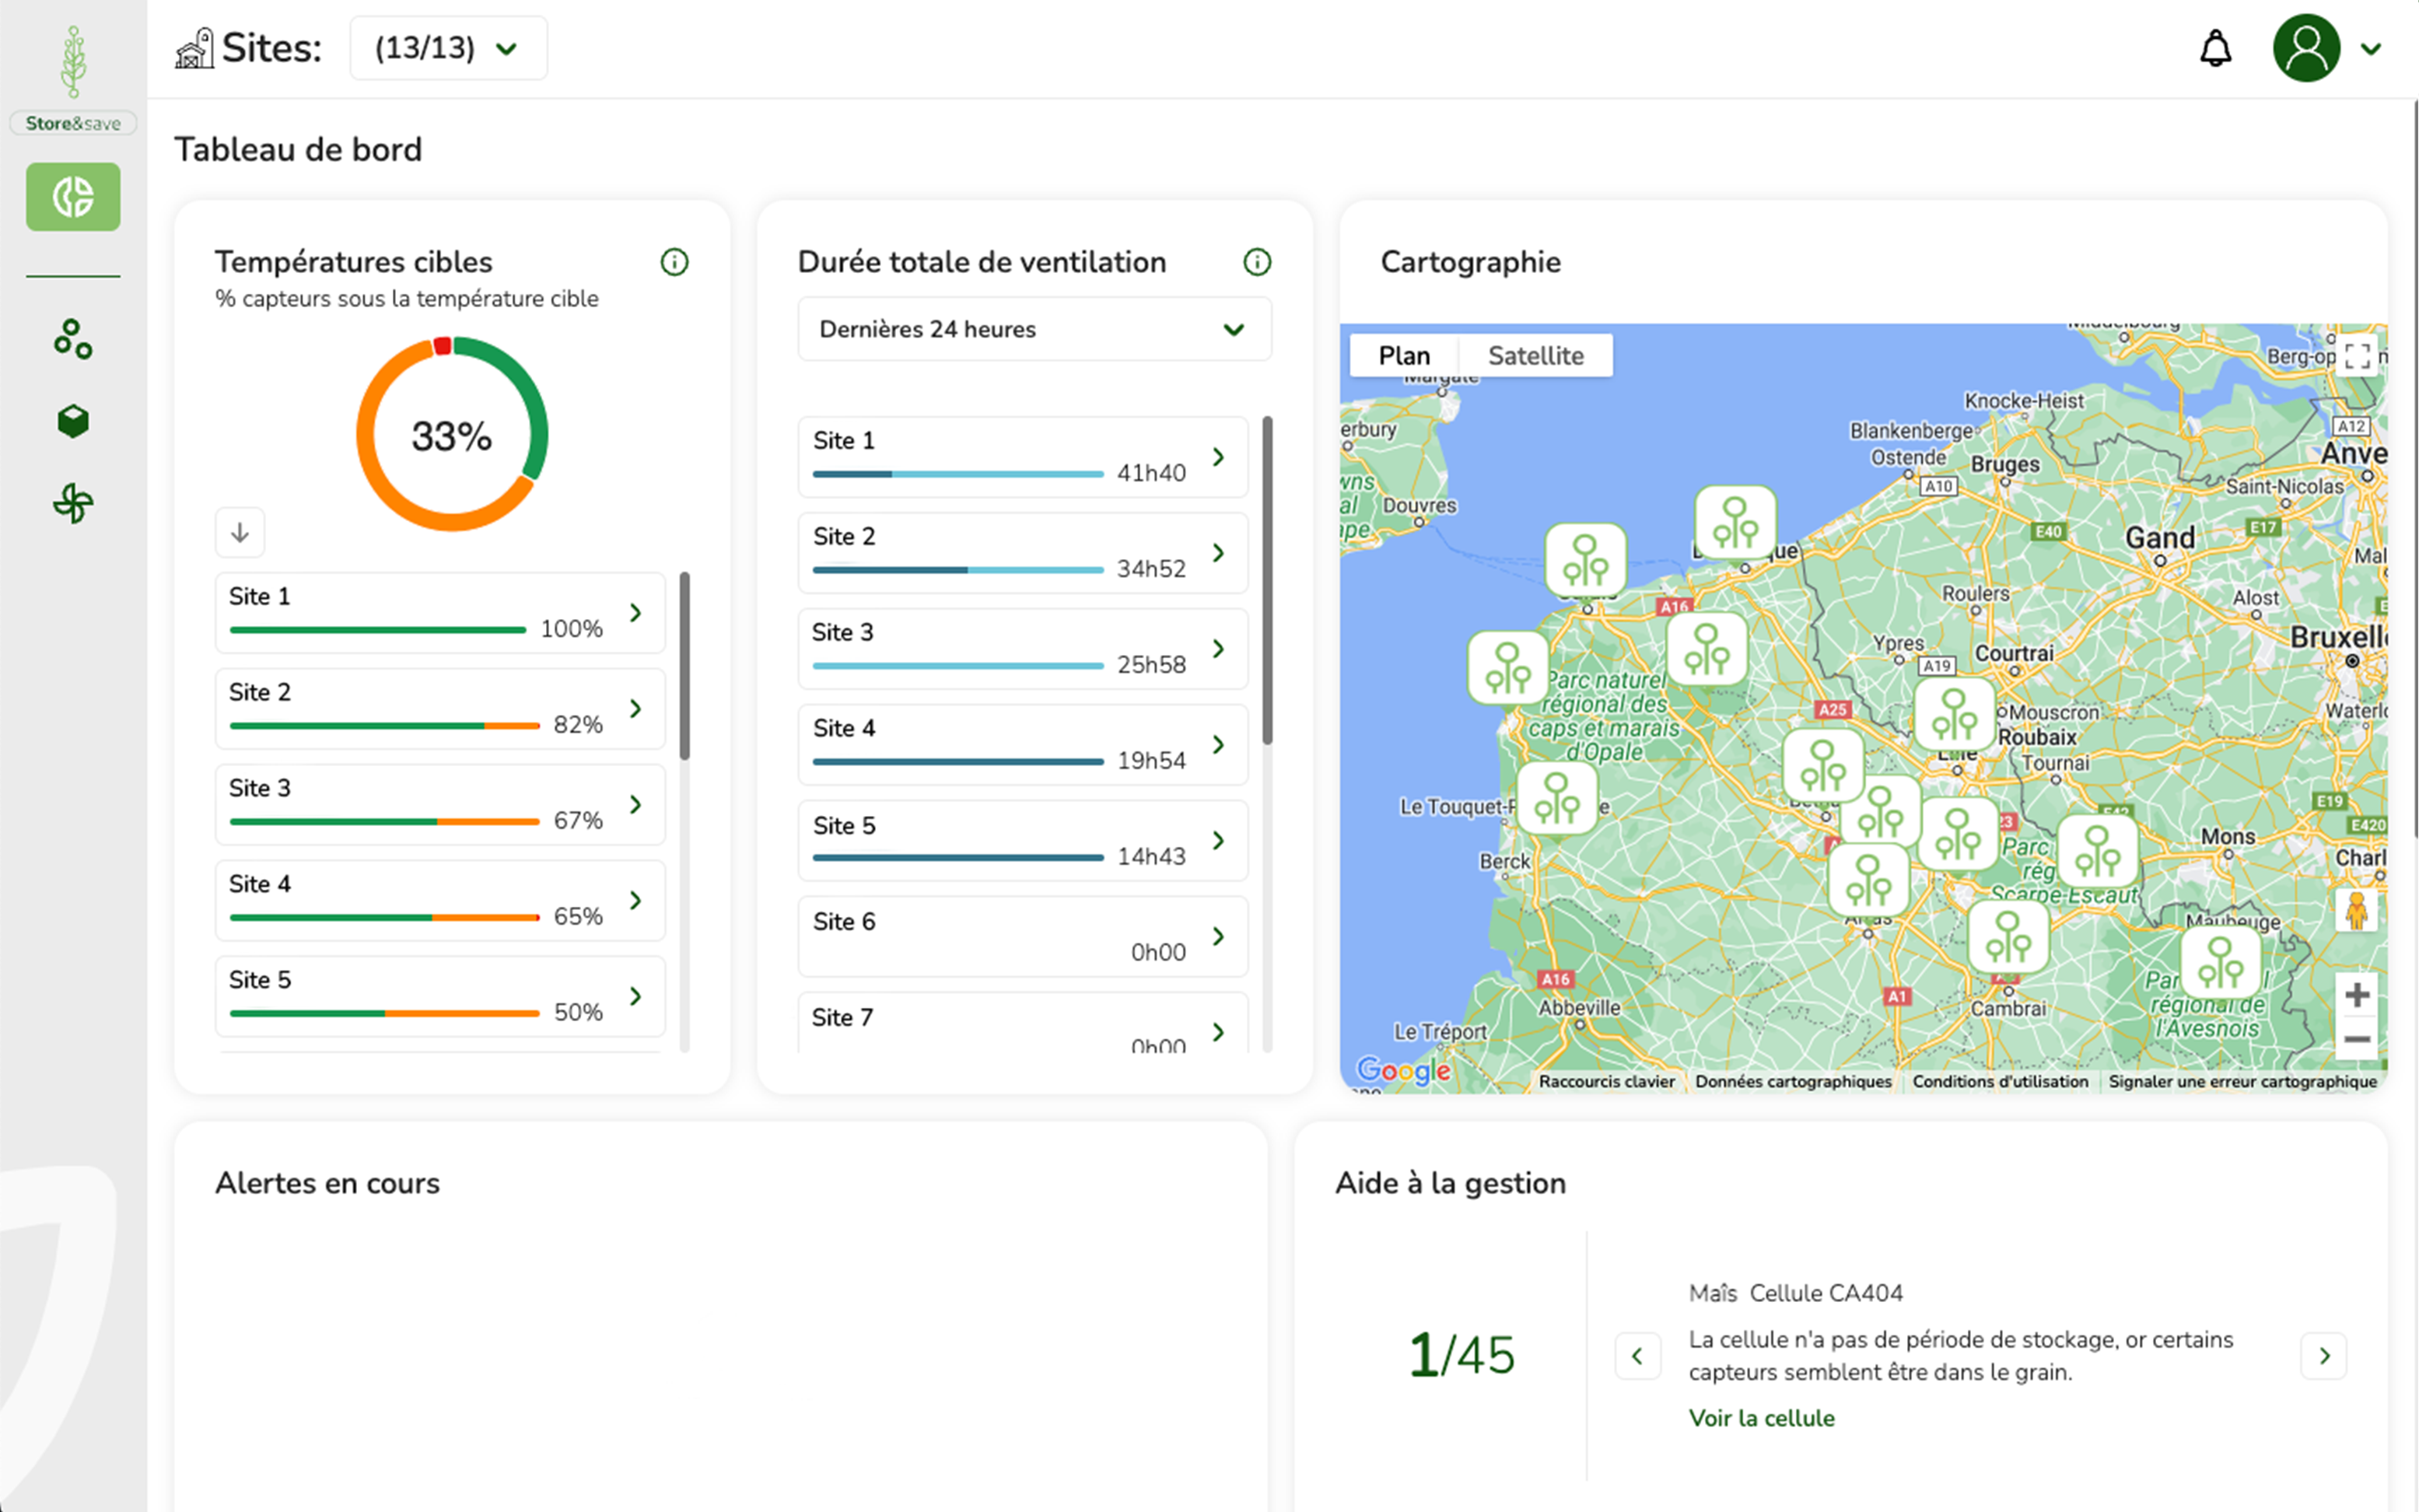Click the site marker near Lille
This screenshot has height=1512, width=2419.
click(1954, 714)
